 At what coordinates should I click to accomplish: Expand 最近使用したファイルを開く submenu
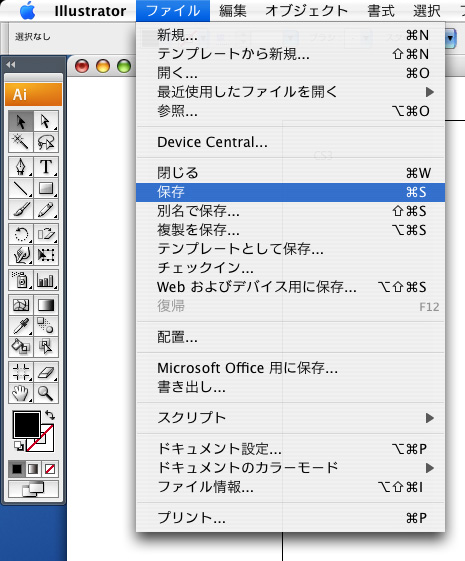(x=290, y=92)
